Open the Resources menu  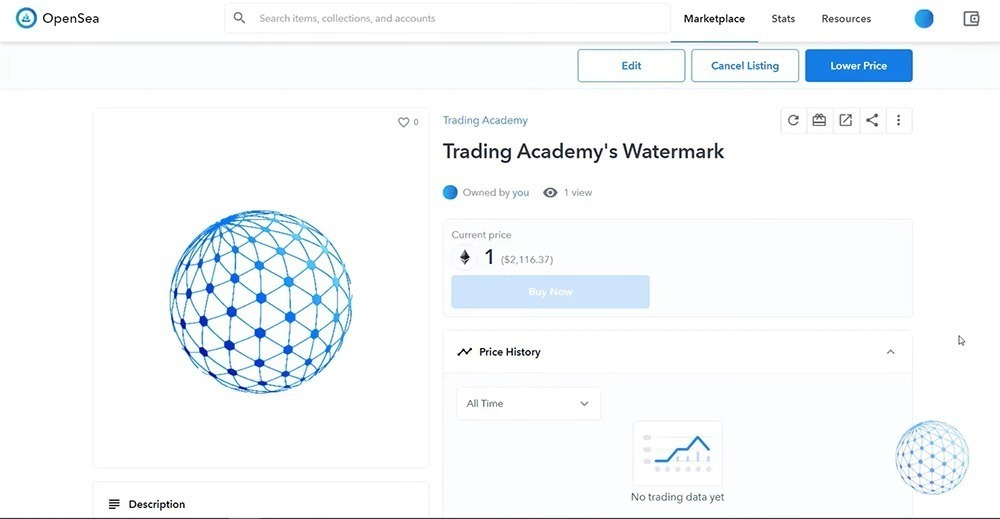point(846,19)
